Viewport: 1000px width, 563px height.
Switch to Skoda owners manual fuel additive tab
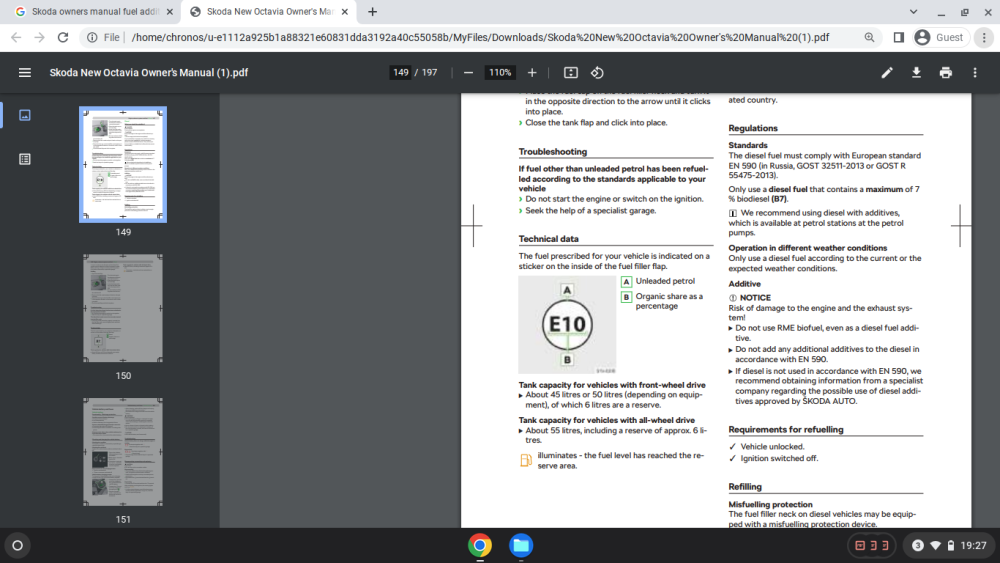pos(94,11)
